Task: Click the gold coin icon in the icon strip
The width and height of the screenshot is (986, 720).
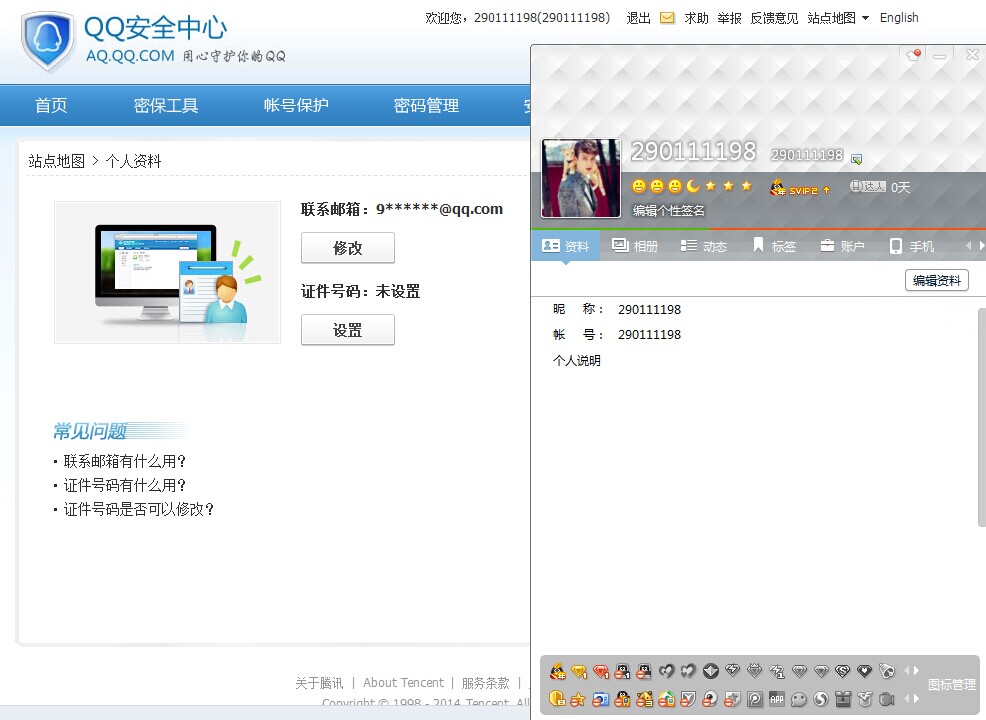Action: pos(557,698)
